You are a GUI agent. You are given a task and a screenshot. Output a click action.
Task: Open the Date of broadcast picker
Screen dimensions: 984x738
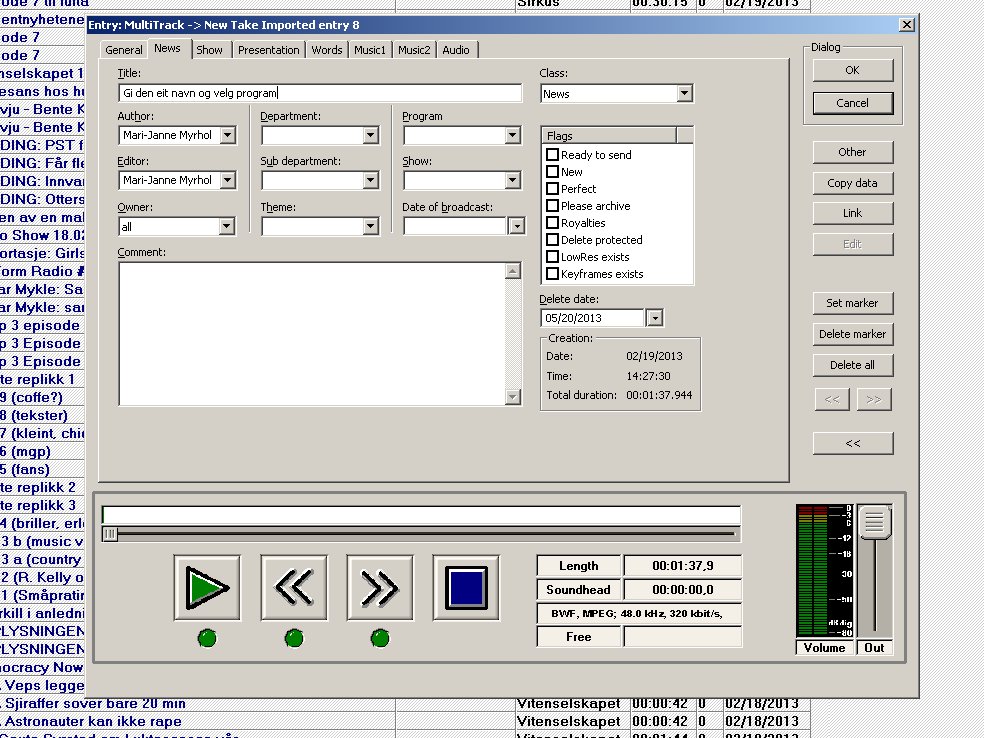click(x=516, y=226)
